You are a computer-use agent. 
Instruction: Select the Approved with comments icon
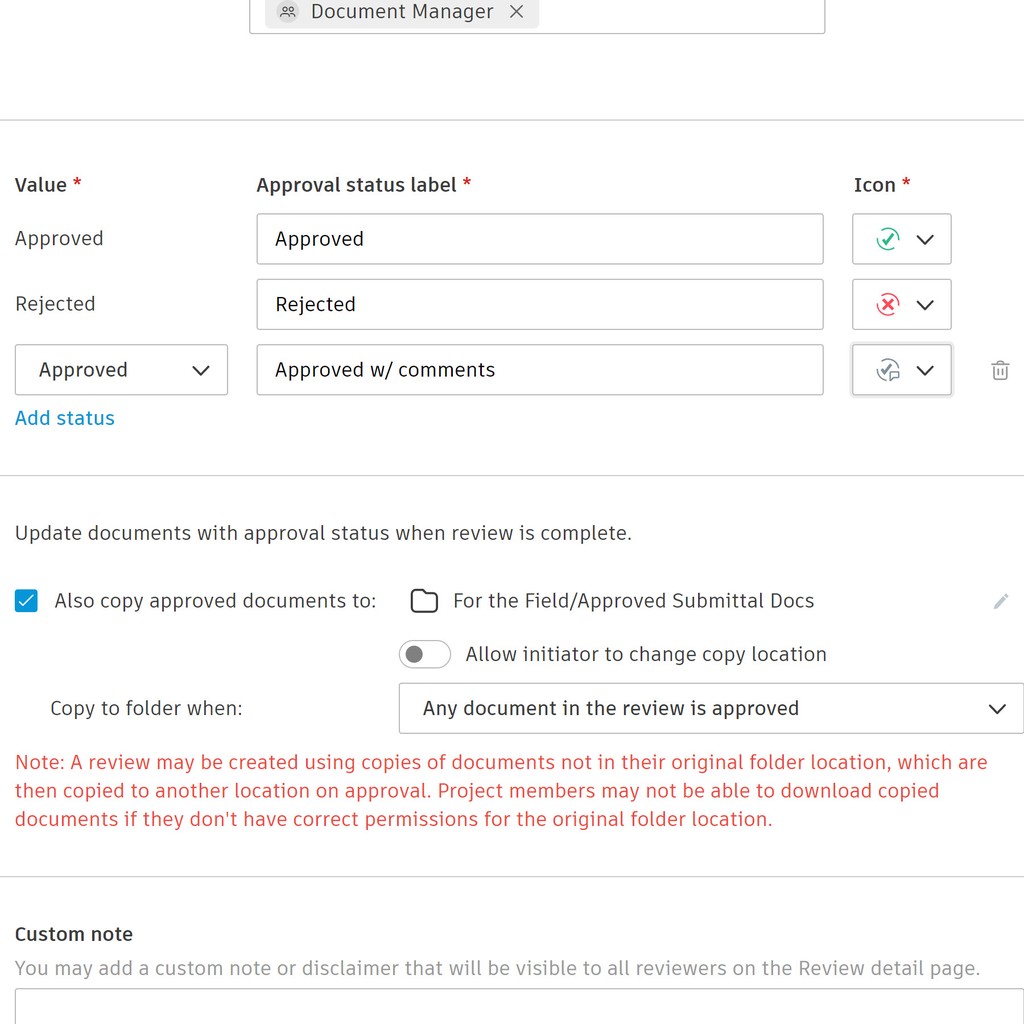888,370
